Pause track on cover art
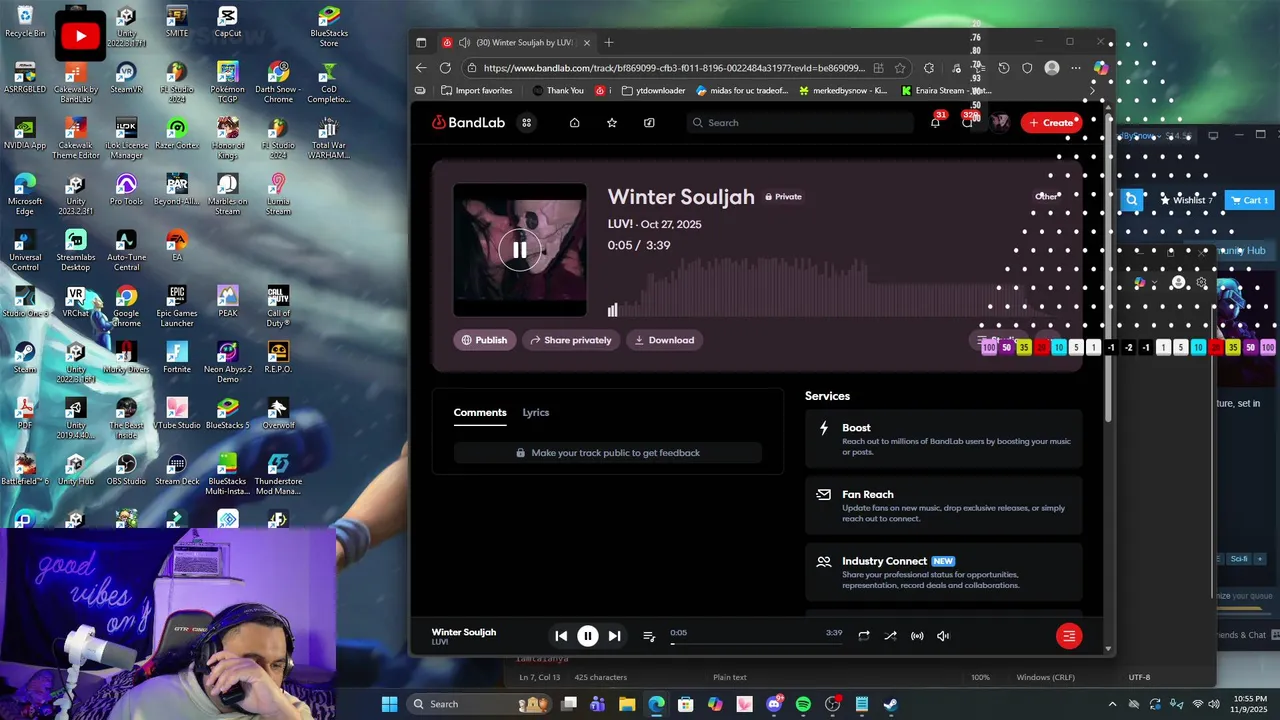1280x720 pixels. 520,250
